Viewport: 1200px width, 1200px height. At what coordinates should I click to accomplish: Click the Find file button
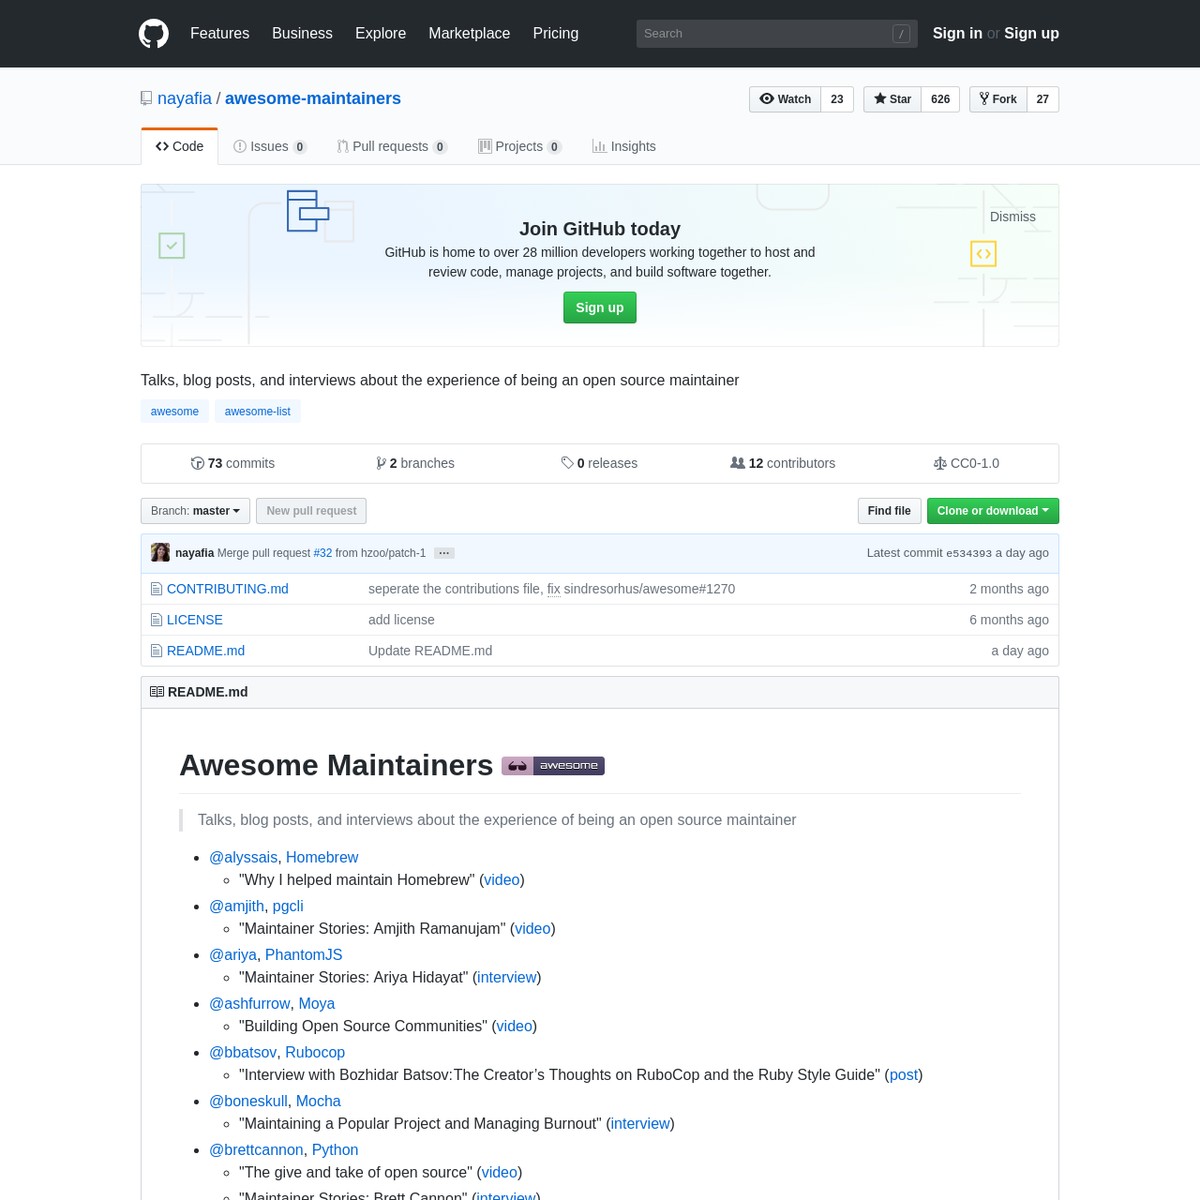tap(889, 511)
